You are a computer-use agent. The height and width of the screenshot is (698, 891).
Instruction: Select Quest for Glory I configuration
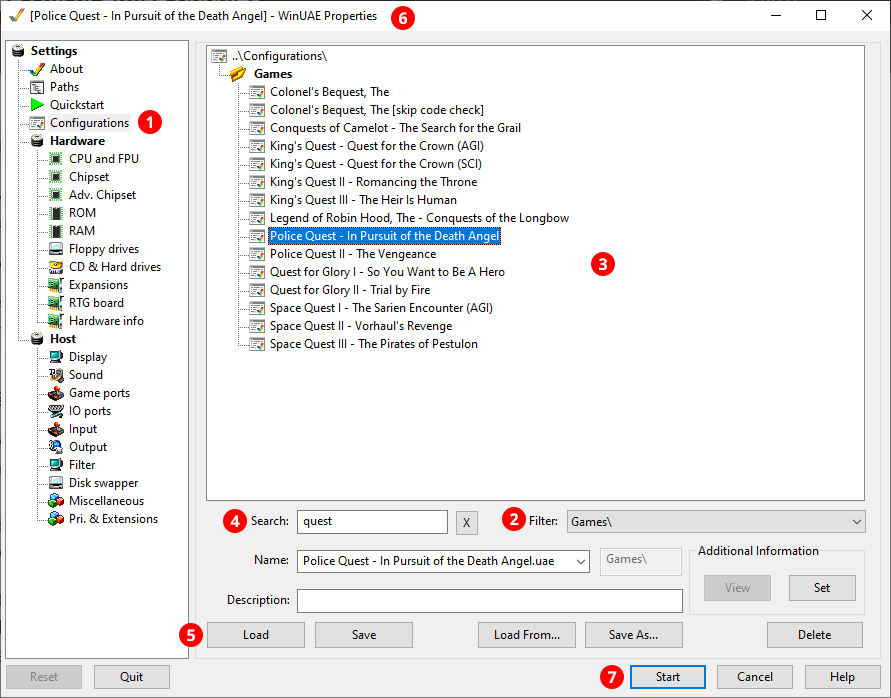[387, 272]
